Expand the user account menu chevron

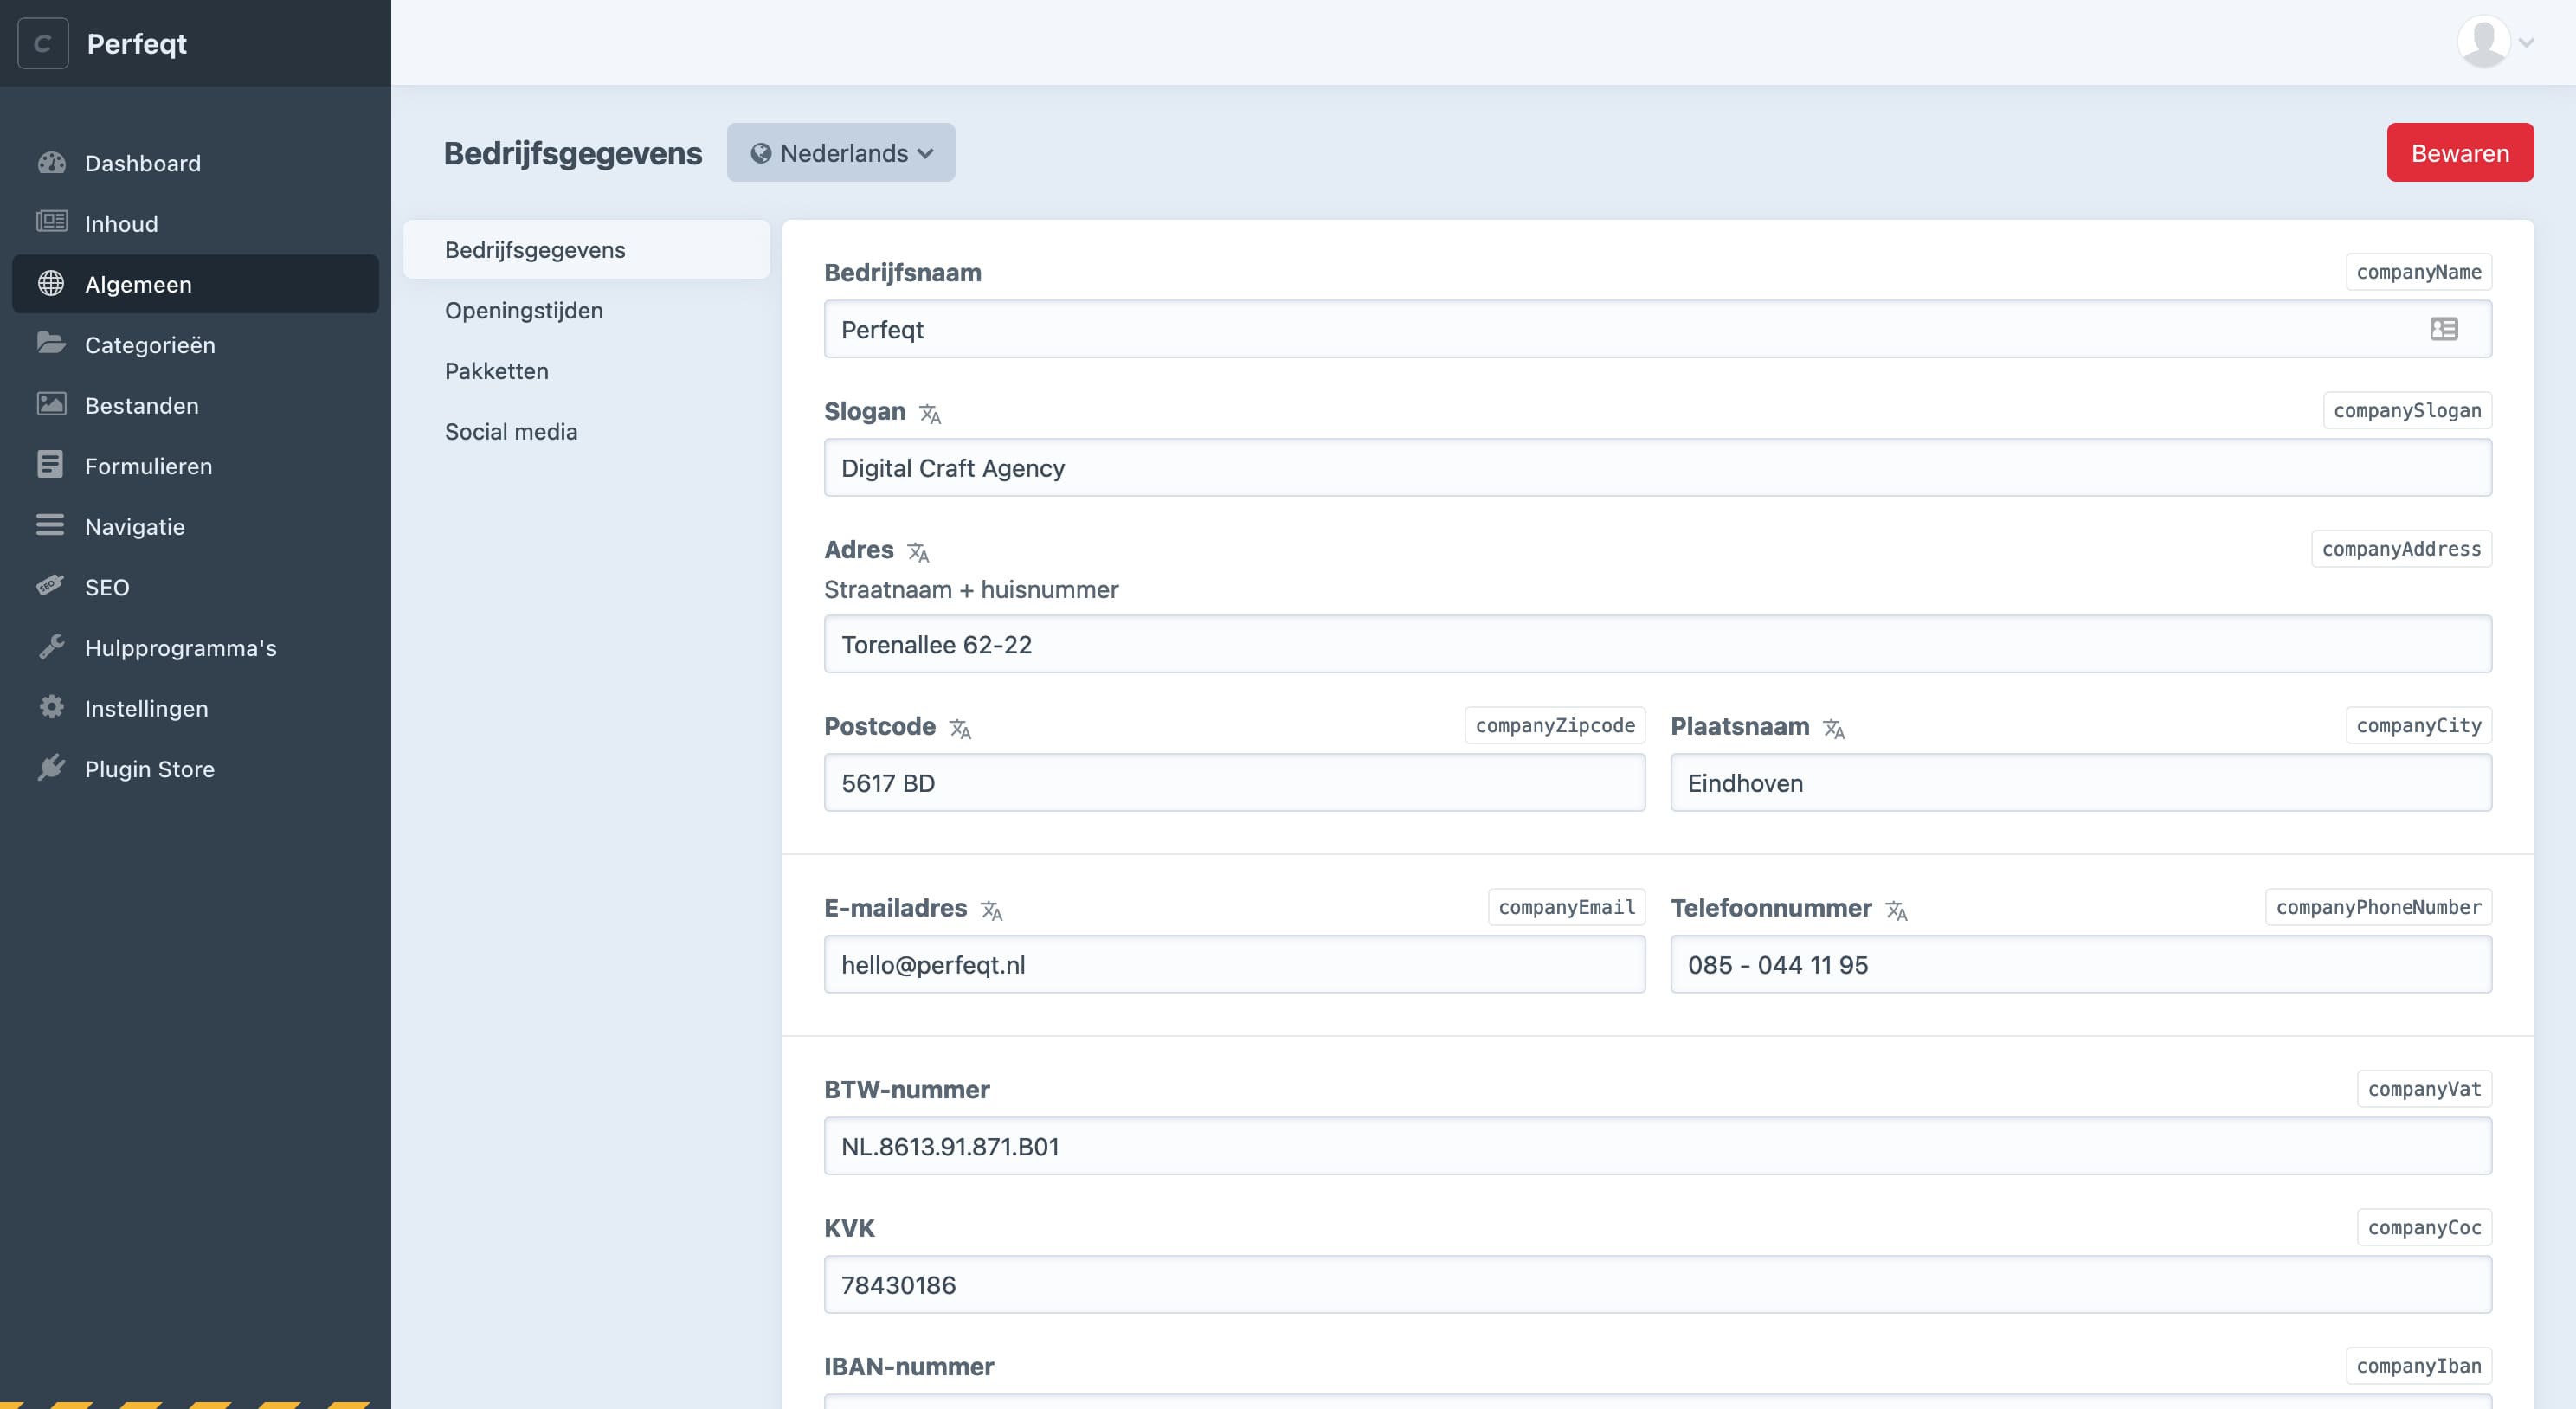(2526, 43)
